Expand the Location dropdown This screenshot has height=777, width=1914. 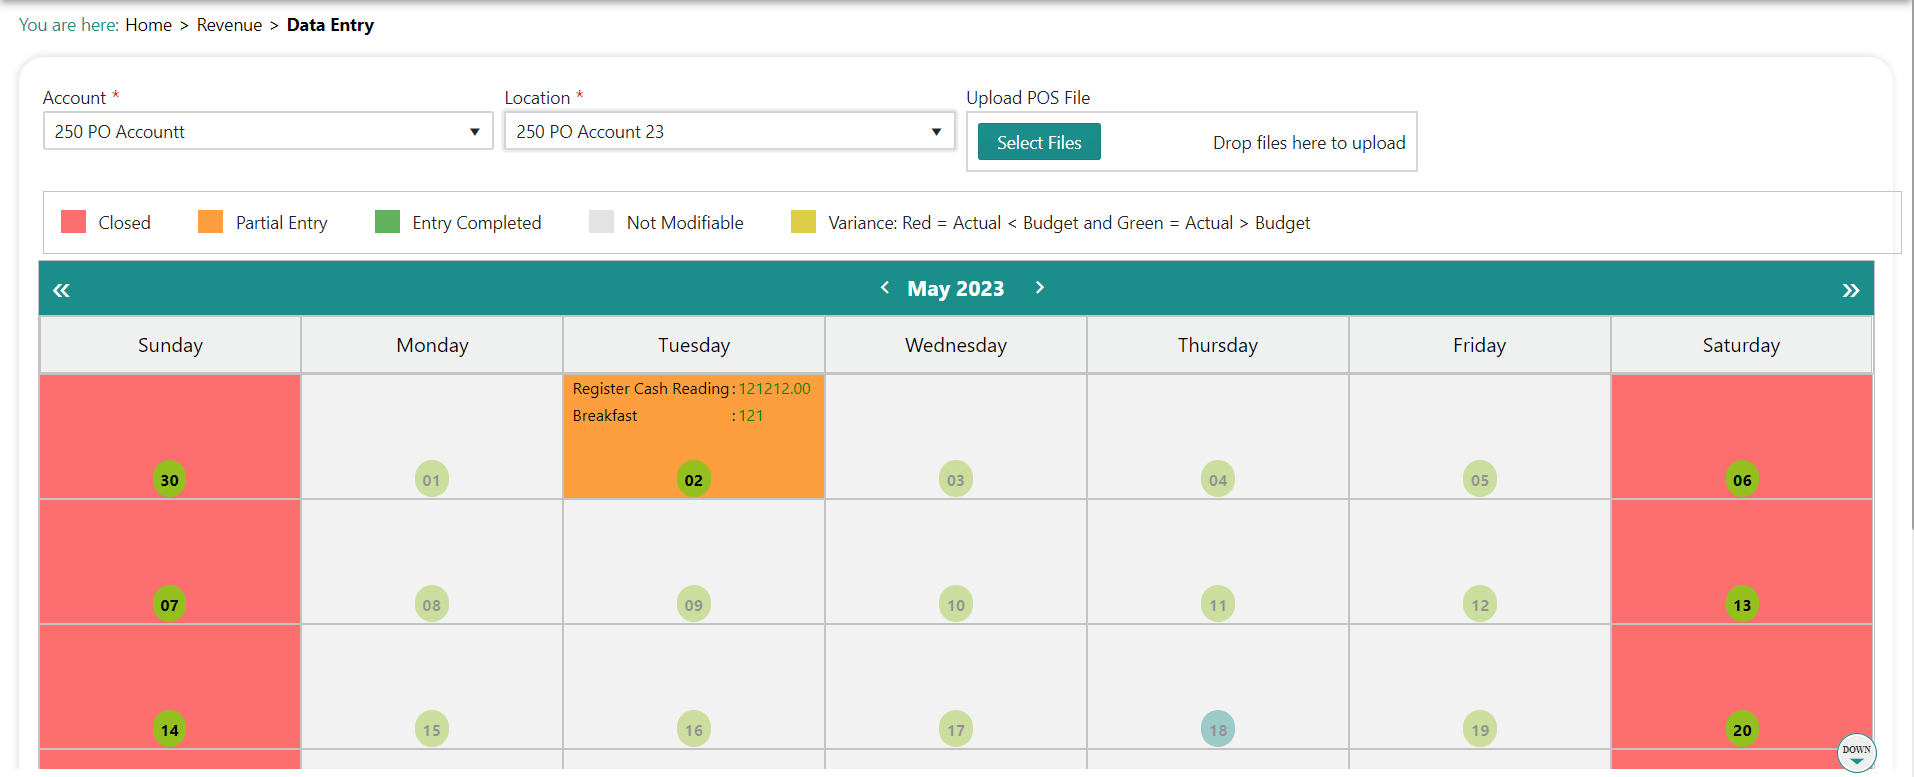(x=729, y=132)
